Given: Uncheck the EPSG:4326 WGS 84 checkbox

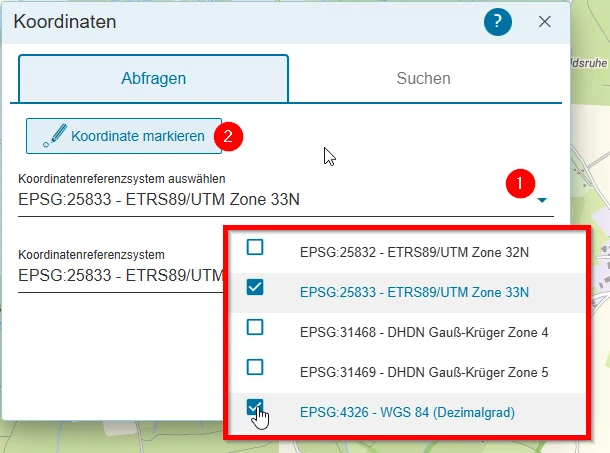Looking at the screenshot, I should (x=255, y=407).
